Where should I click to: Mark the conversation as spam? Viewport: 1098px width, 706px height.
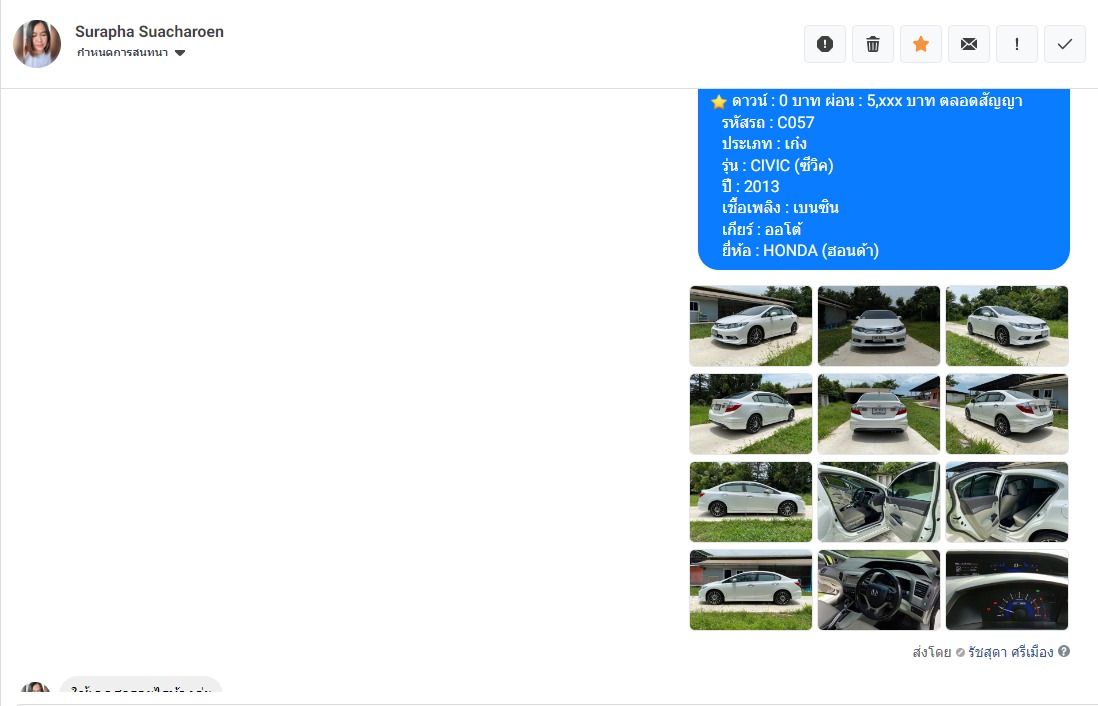tap(825, 44)
